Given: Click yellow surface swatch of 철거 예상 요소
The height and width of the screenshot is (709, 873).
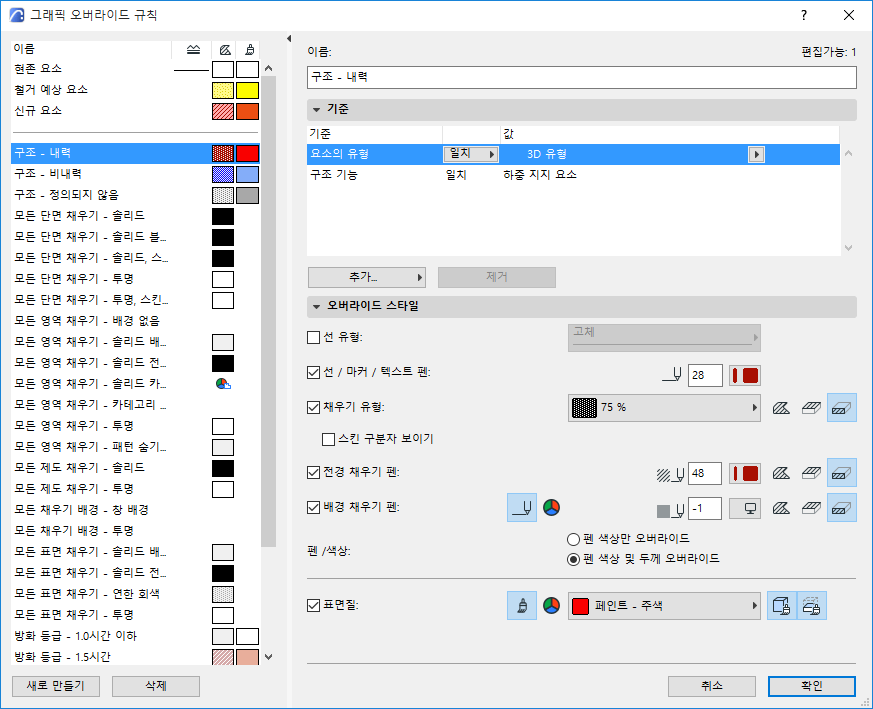Looking at the screenshot, I should pyautogui.click(x=247, y=90).
